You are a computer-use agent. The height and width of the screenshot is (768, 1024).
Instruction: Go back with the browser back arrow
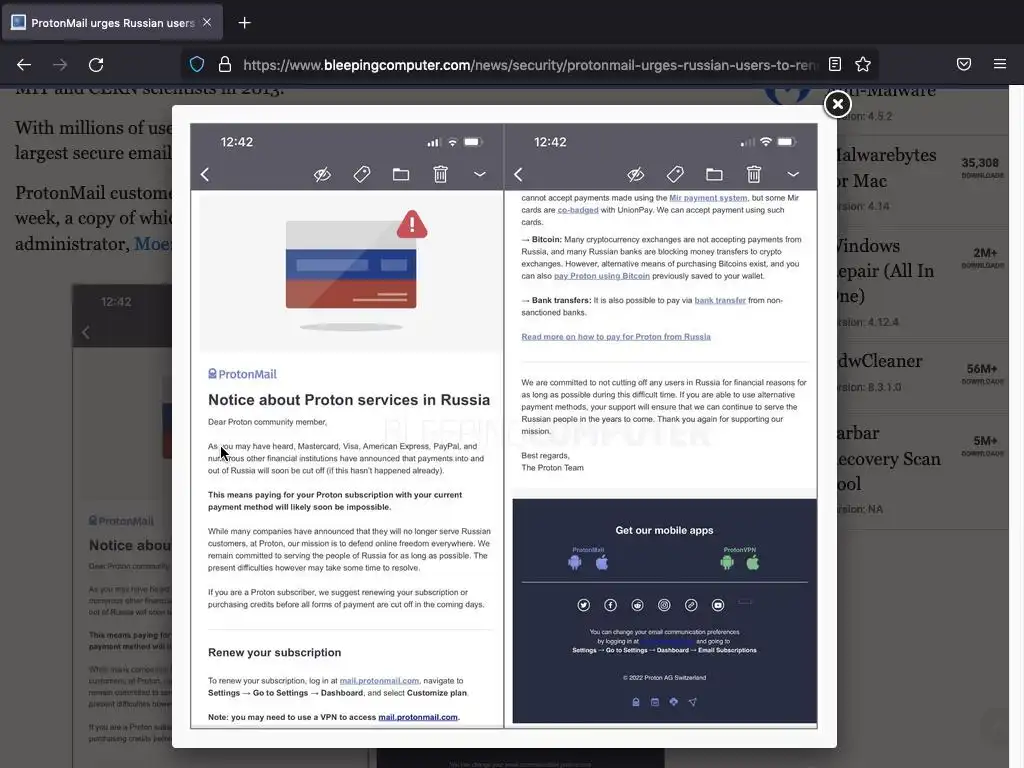point(24,65)
